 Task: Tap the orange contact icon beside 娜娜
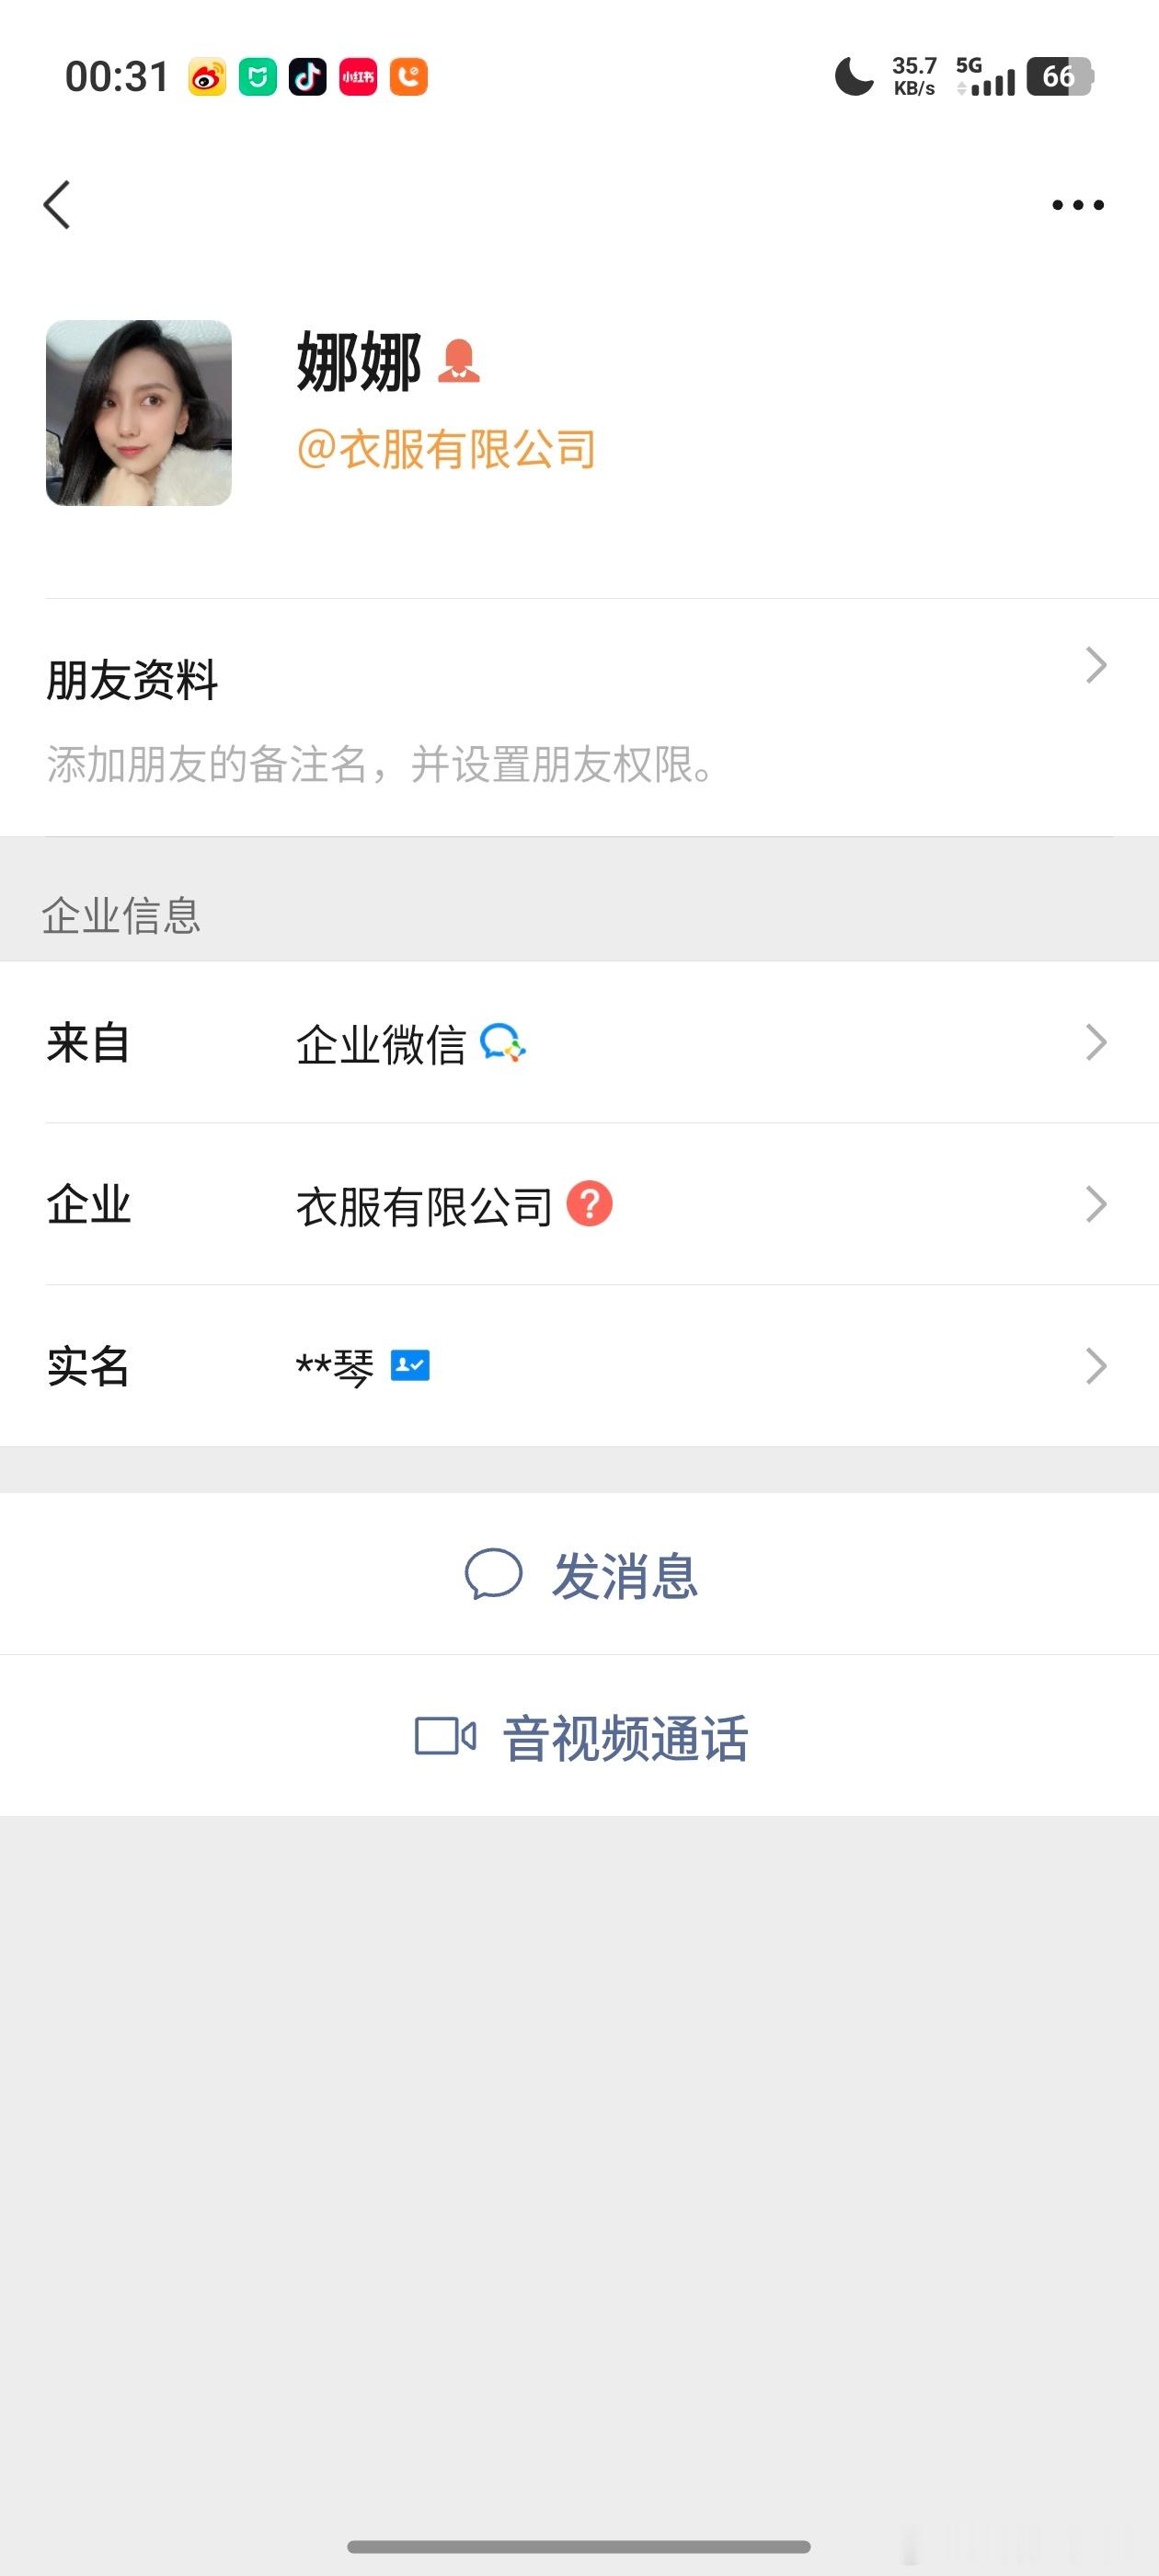459,361
